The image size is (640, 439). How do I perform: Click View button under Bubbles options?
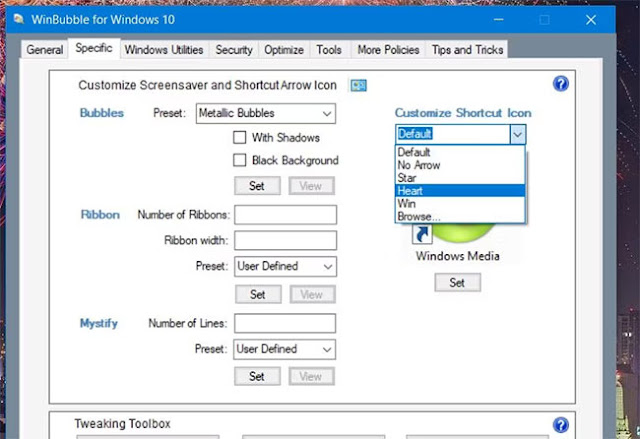click(311, 186)
